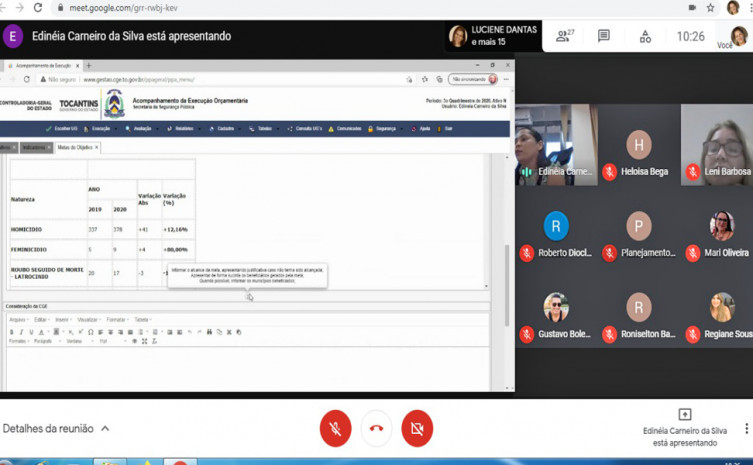Click the Chrome profile avatar in toolbar

pos(731,7)
